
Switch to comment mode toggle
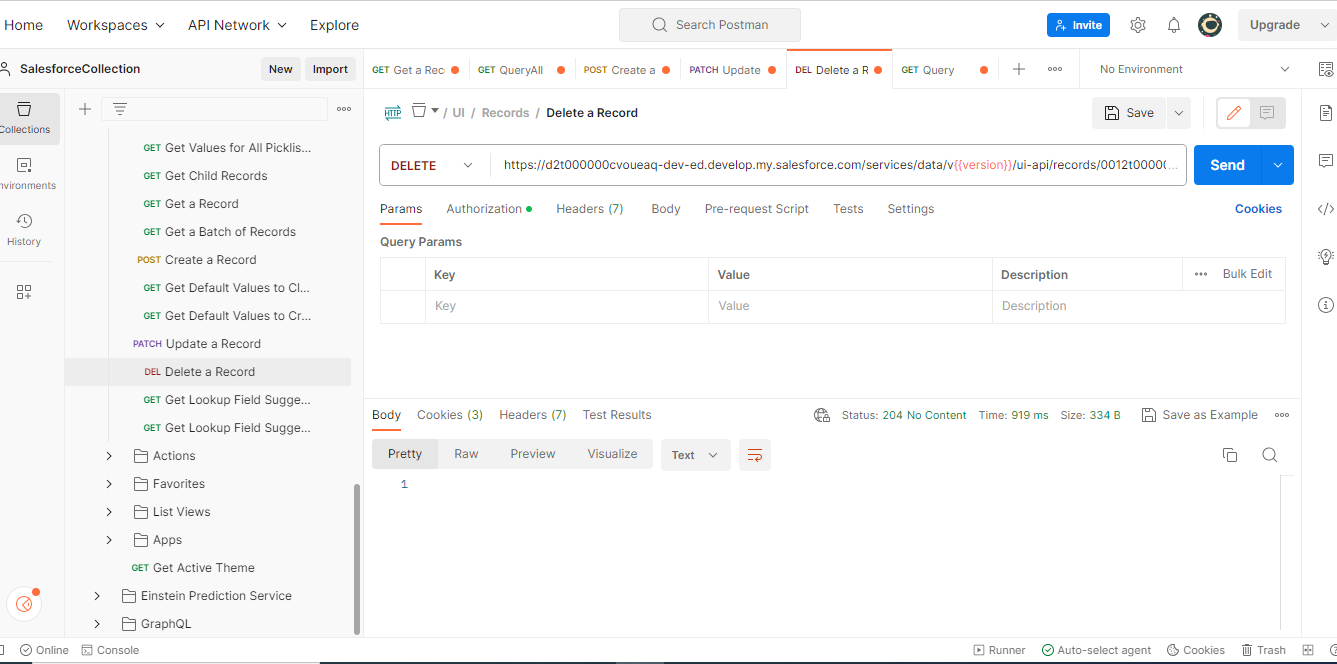1267,113
